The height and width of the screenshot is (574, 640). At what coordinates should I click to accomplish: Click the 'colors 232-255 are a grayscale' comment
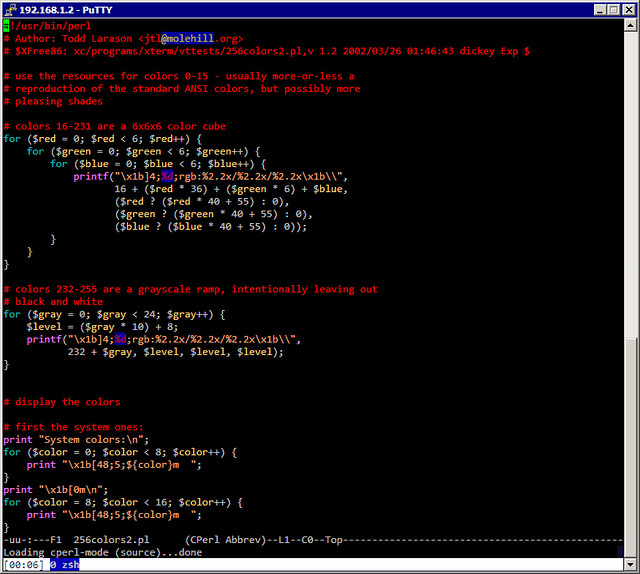191,289
